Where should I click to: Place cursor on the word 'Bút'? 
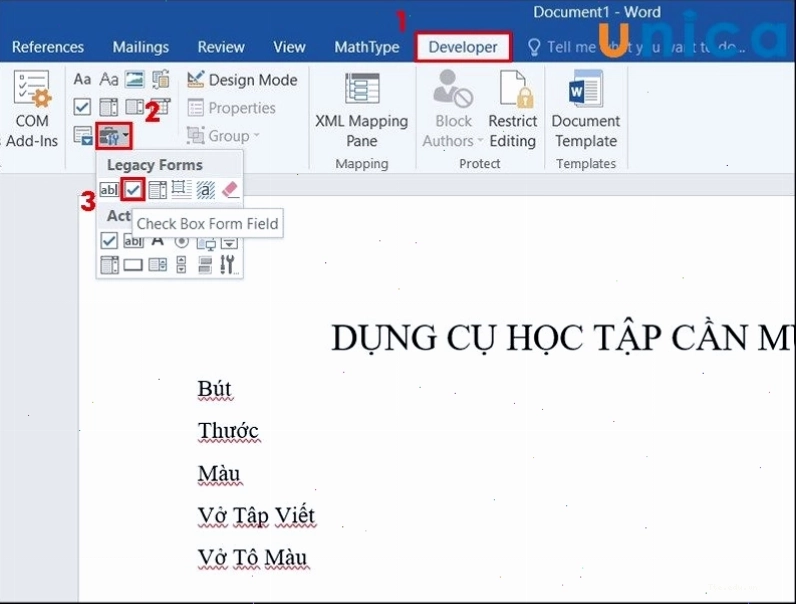(x=214, y=389)
